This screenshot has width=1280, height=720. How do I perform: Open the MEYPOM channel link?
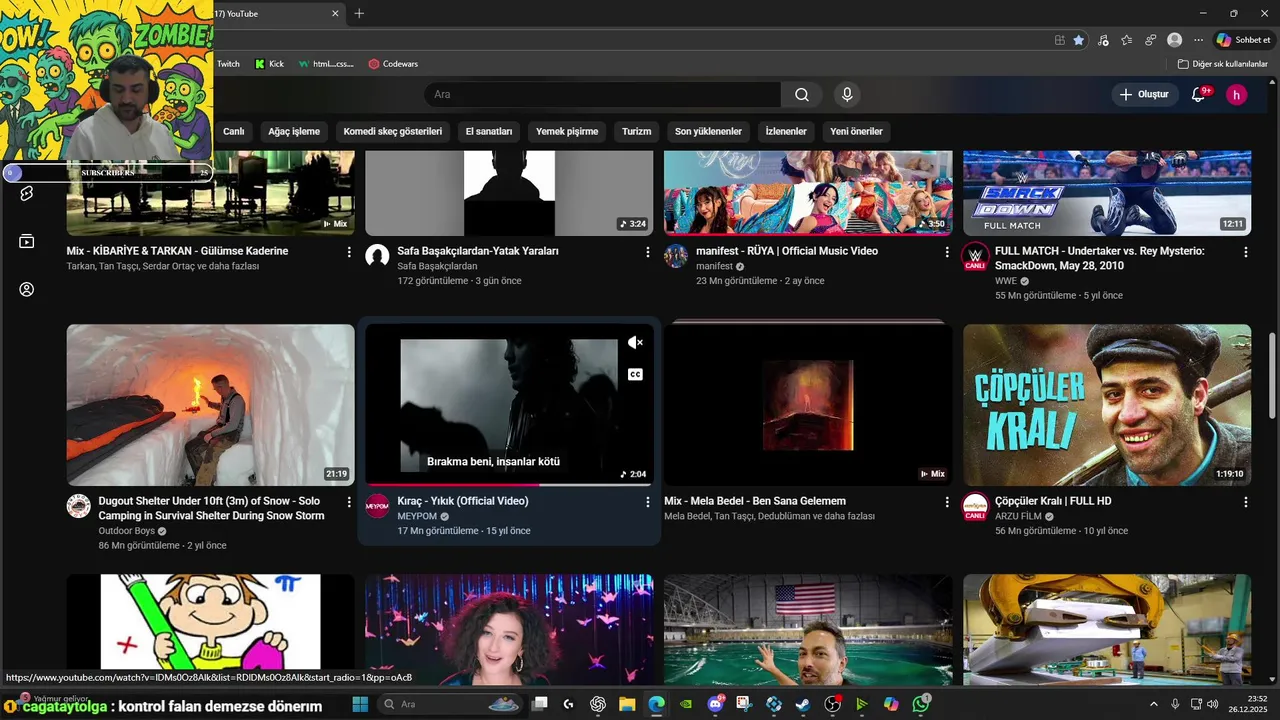pyautogui.click(x=417, y=516)
